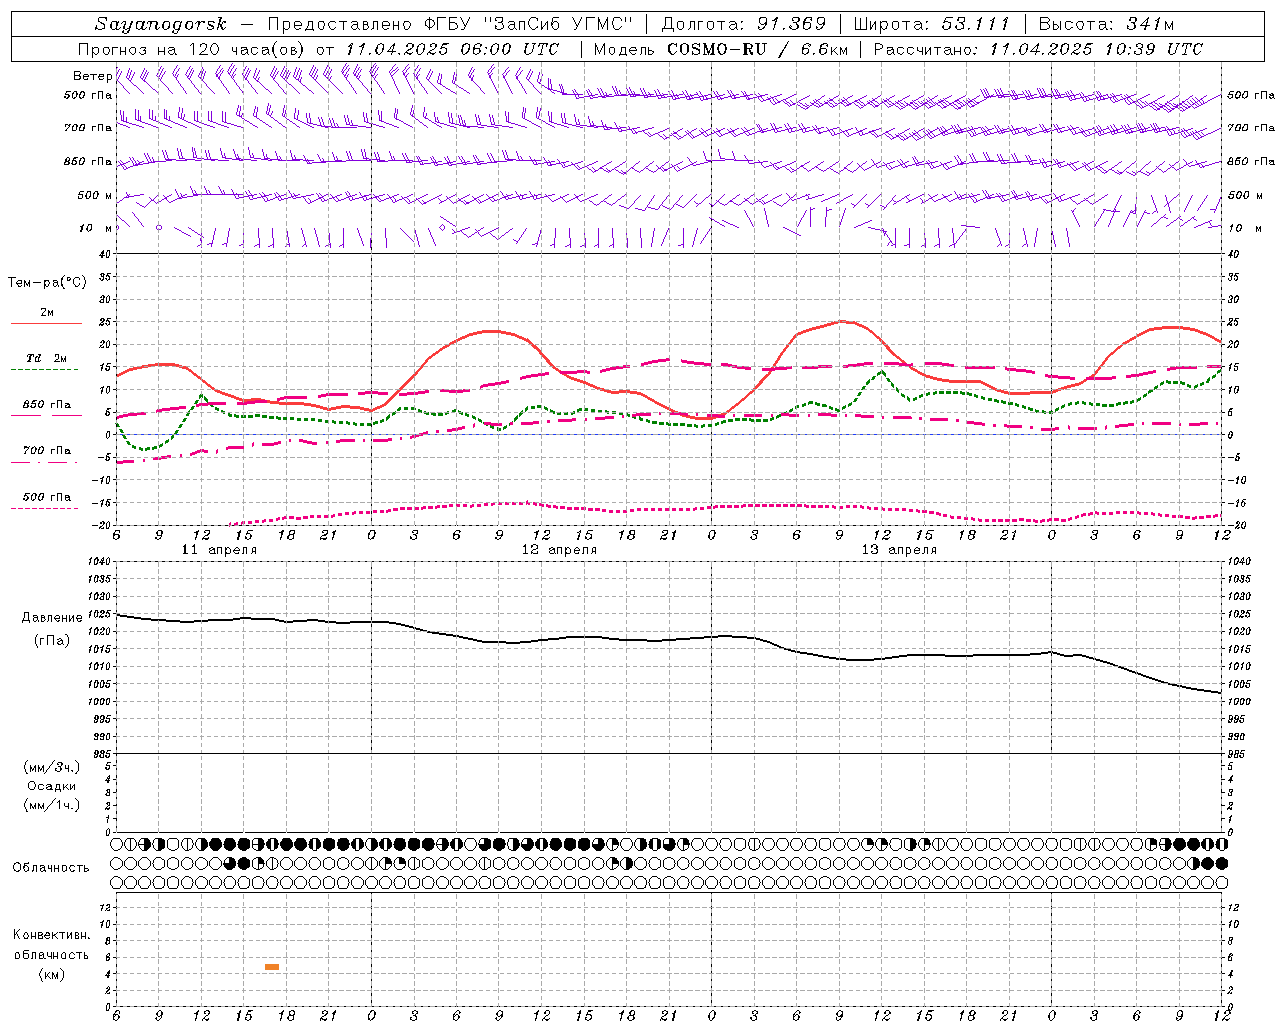
Task: Click the (гПа) pressure unit label
Action: (x=52, y=640)
